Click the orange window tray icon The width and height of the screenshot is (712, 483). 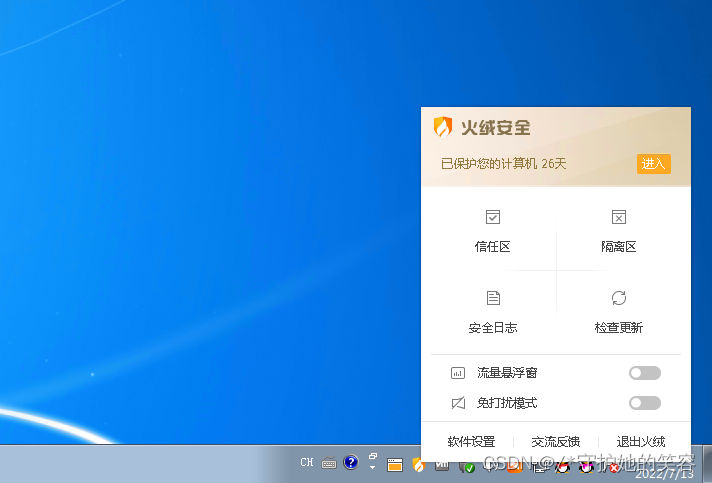[395, 465]
